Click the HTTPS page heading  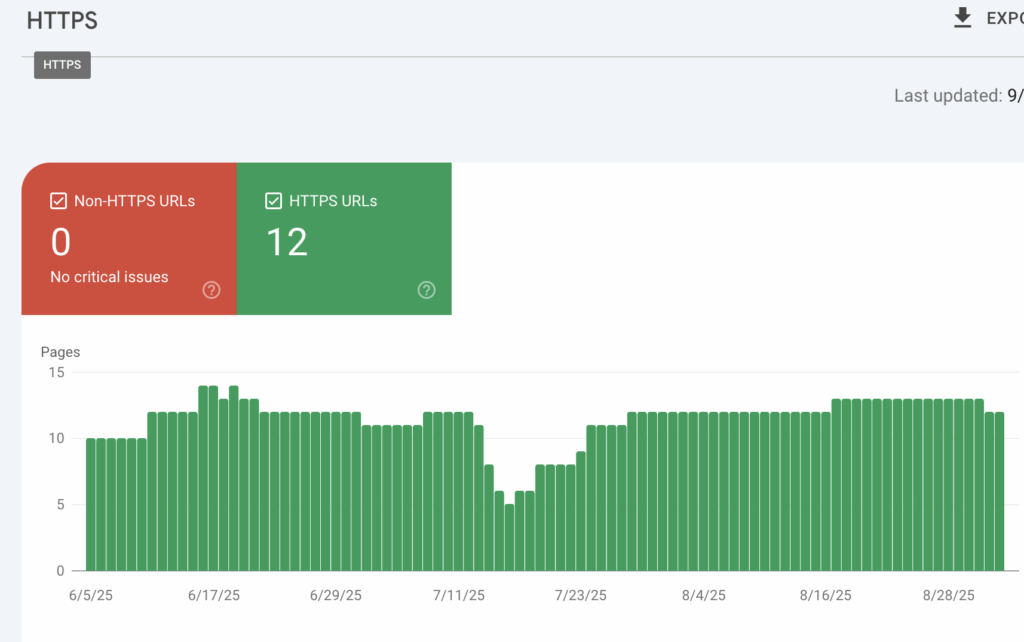(x=62, y=20)
